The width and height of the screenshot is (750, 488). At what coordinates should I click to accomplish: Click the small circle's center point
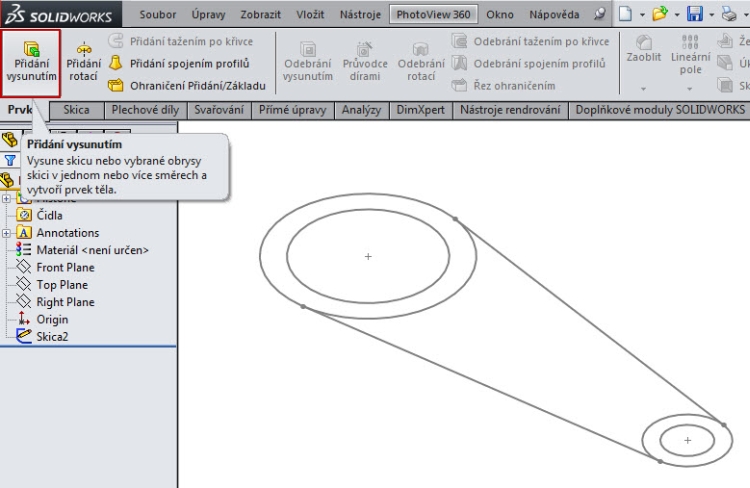click(x=687, y=440)
